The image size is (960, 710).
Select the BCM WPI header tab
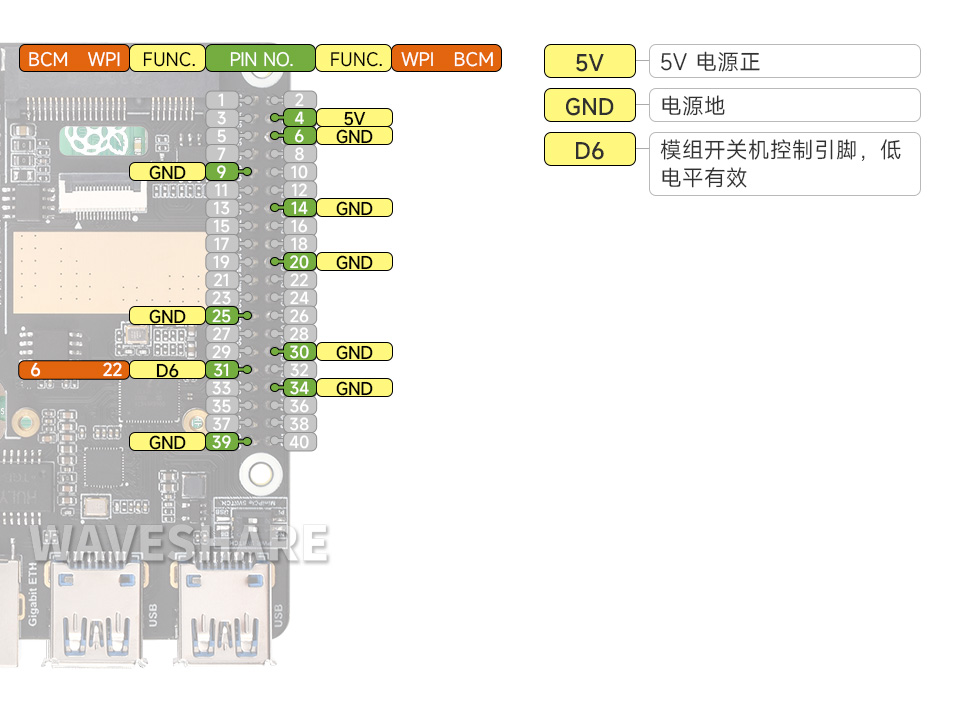73,59
